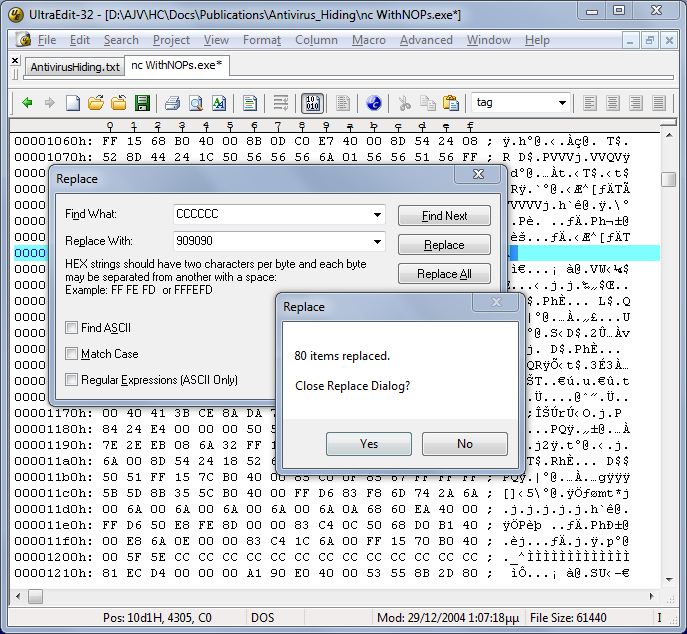Enable Regular Expressions (ASCII Only) checkbox

pos(71,379)
